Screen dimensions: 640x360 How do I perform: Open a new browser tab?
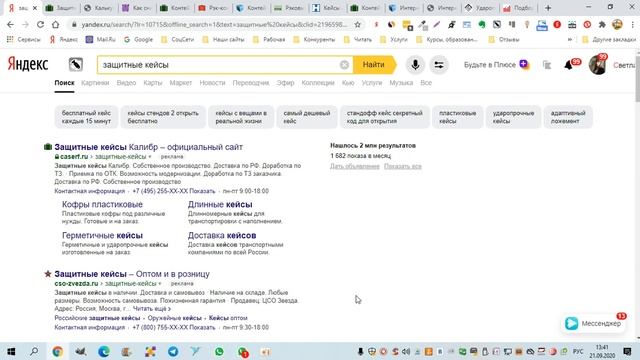pos(548,8)
